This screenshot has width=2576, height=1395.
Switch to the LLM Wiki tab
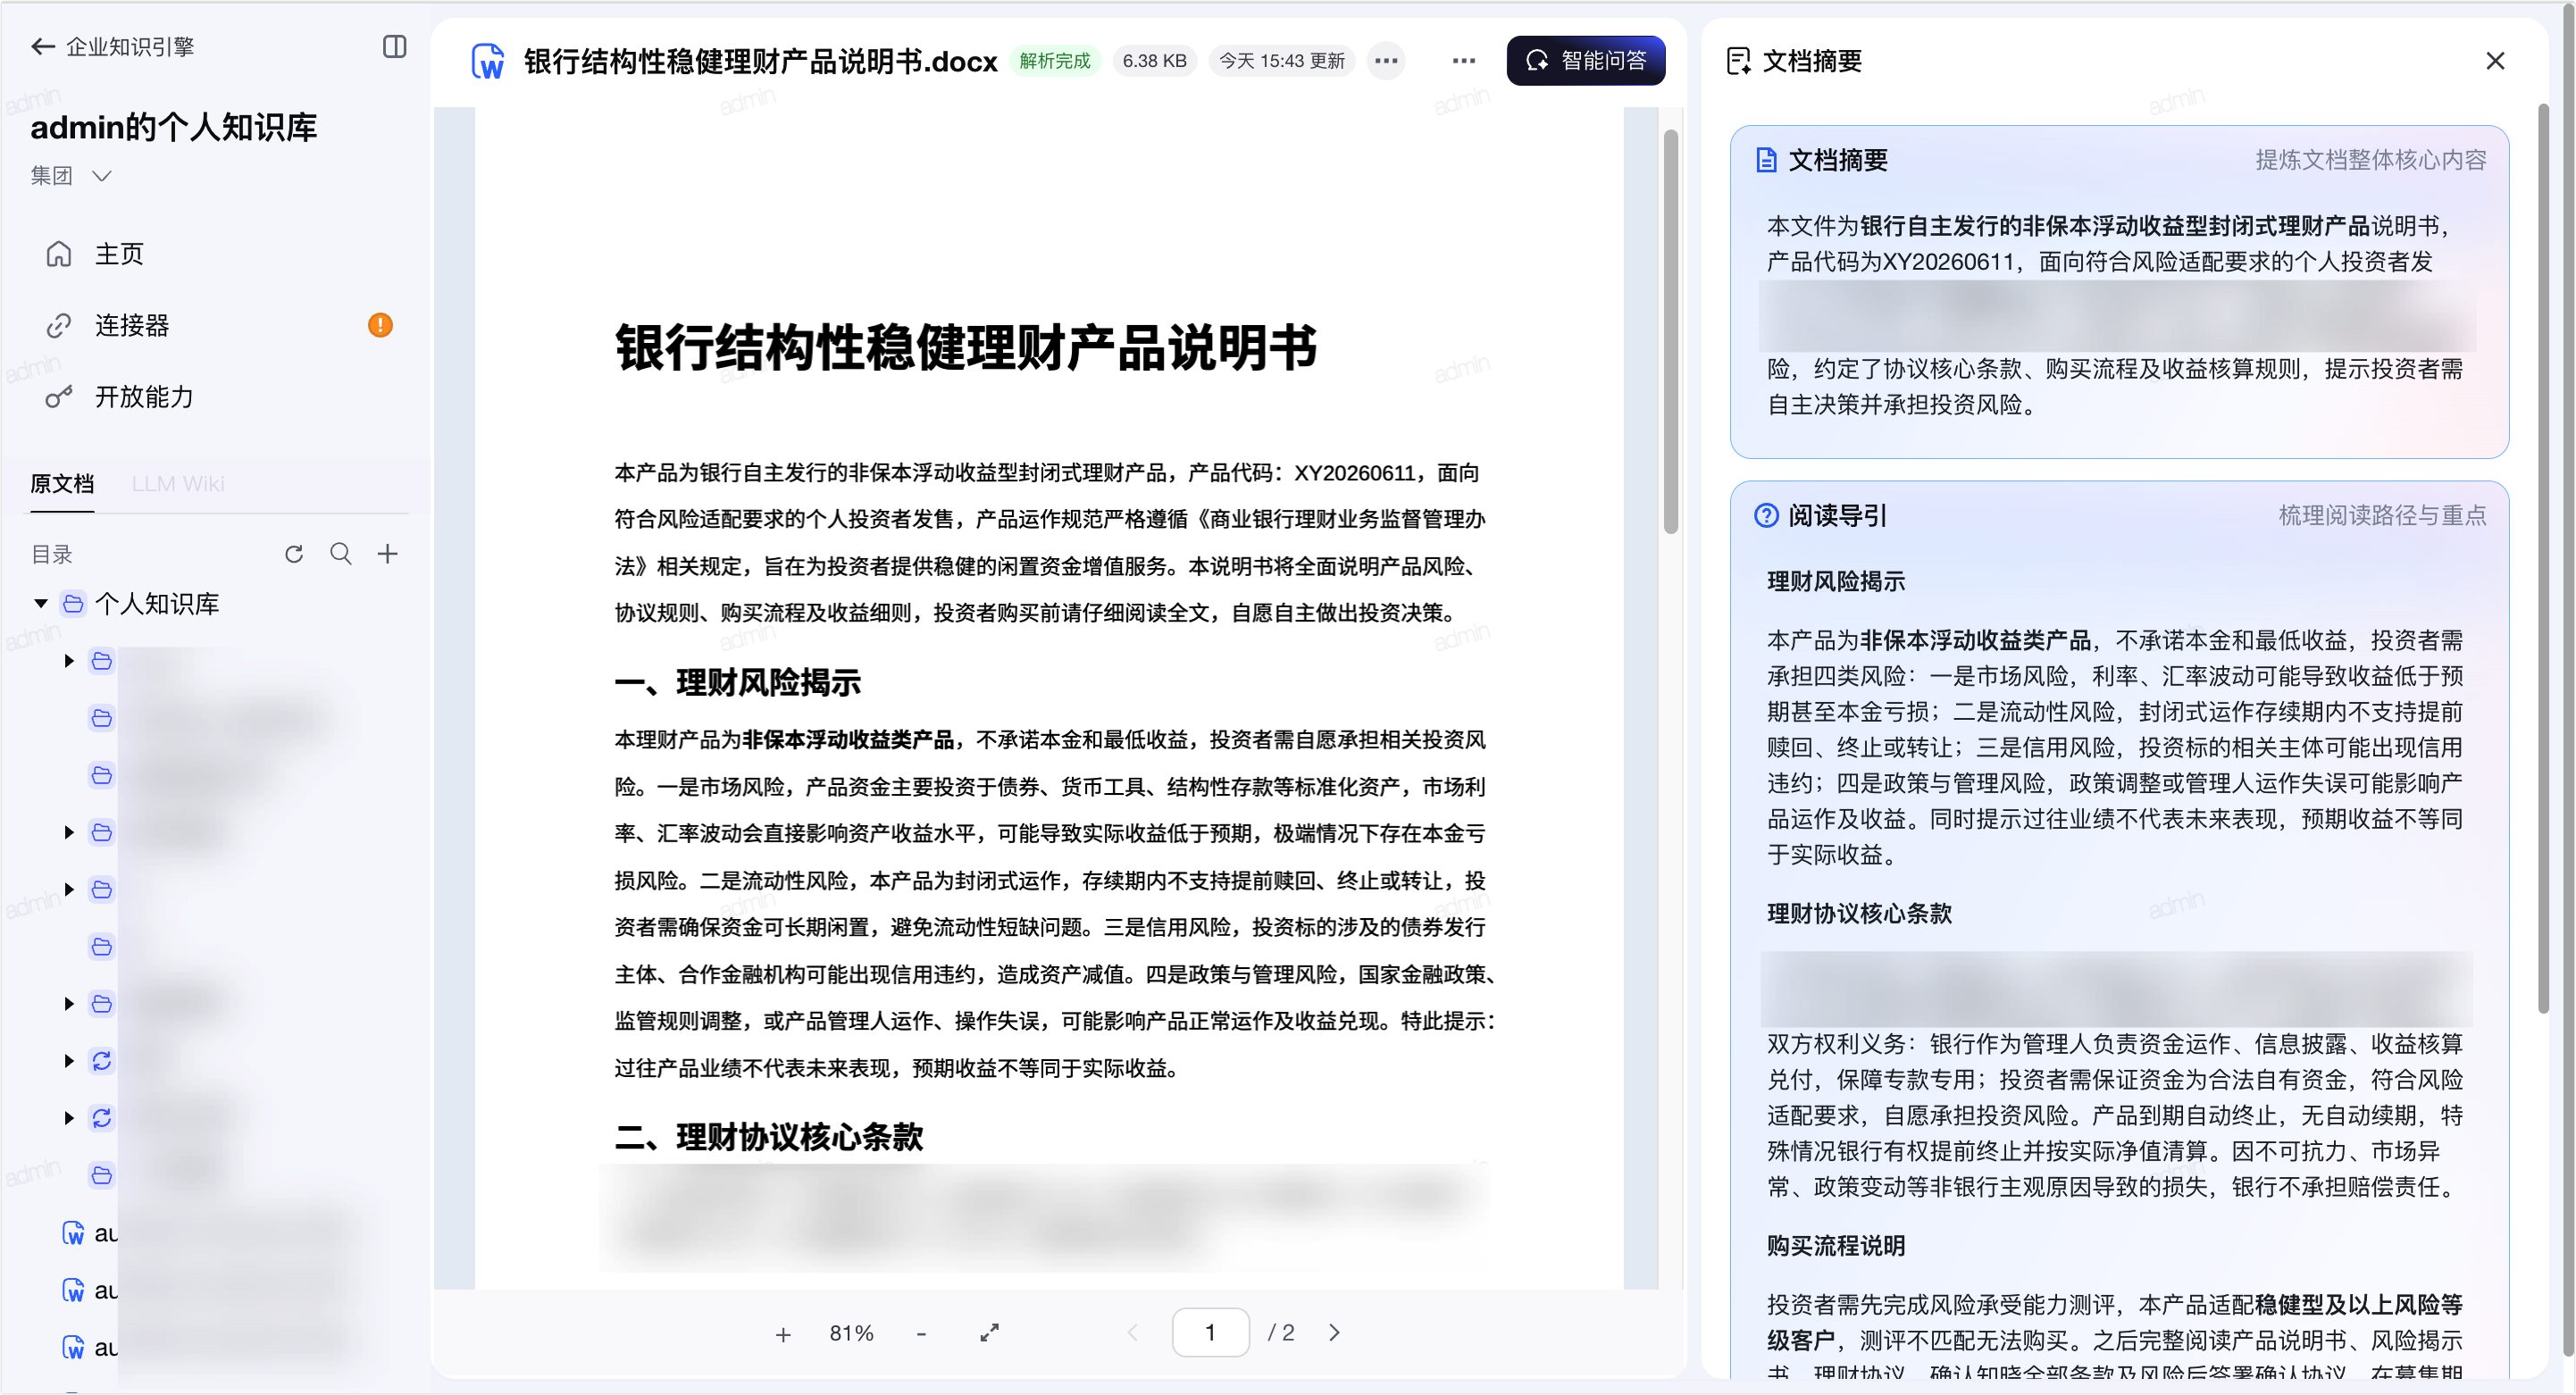click(x=178, y=484)
